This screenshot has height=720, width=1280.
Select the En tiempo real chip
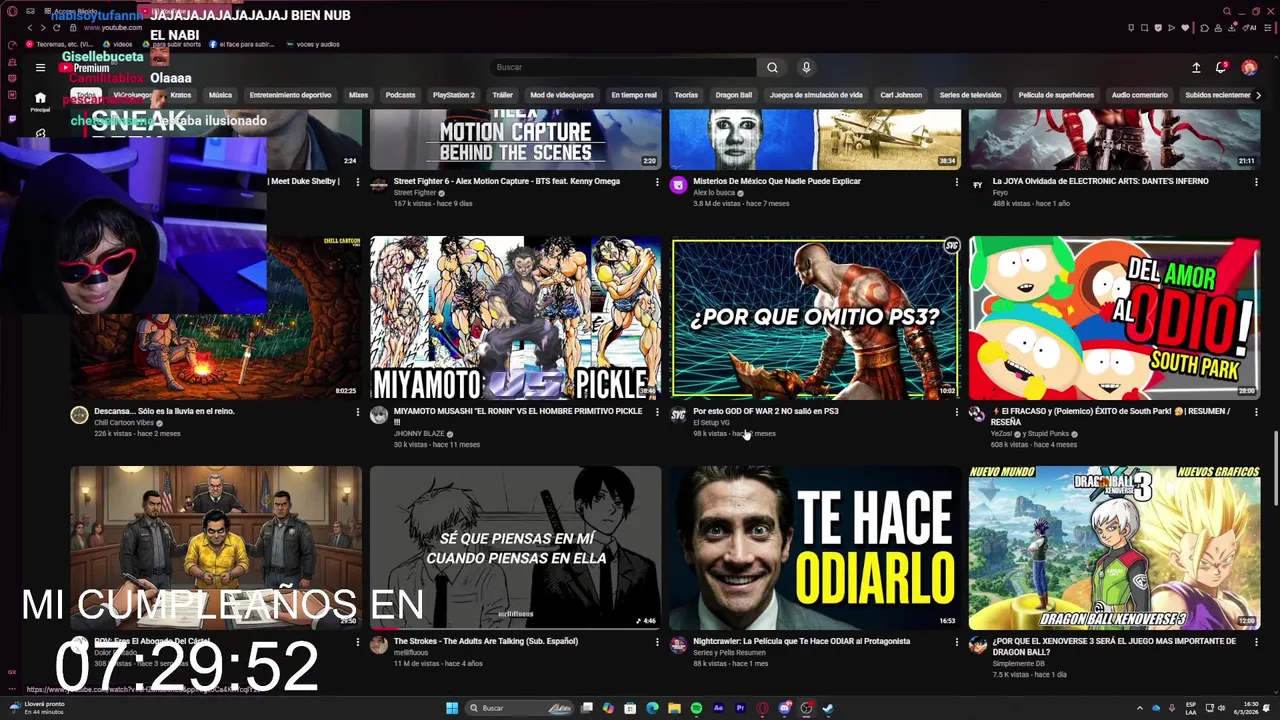[634, 95]
